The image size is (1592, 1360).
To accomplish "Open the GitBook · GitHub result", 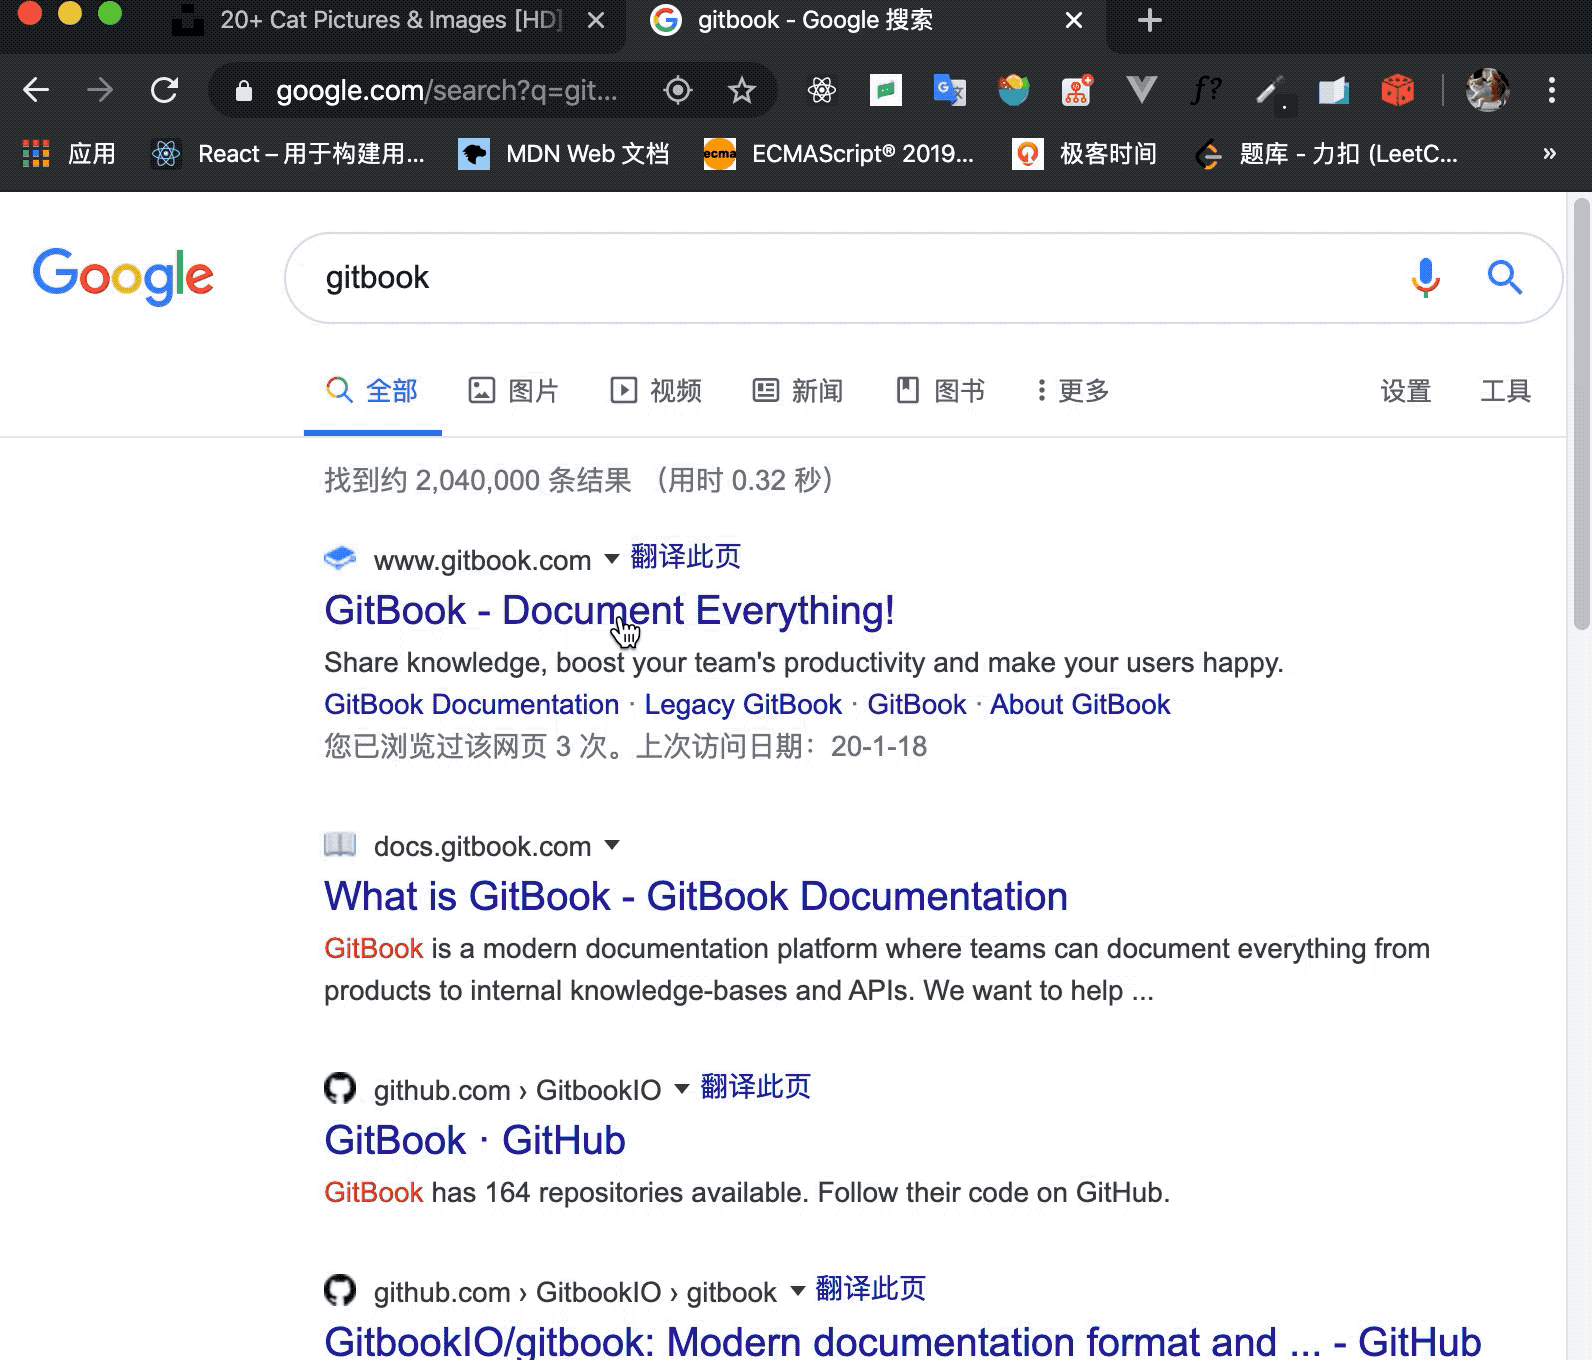I will [475, 1140].
